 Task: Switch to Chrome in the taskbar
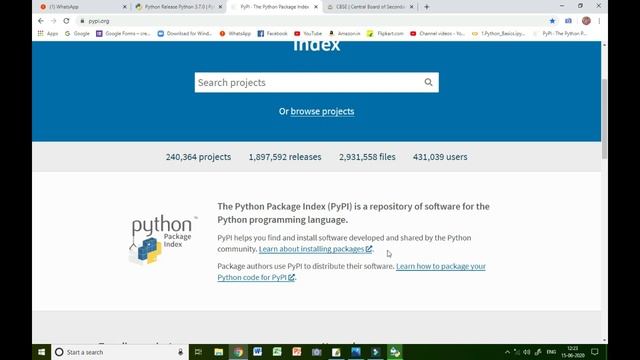[238, 352]
